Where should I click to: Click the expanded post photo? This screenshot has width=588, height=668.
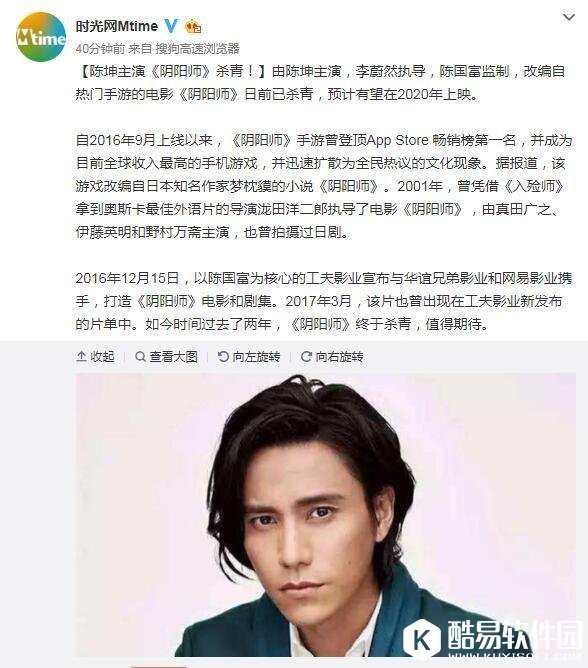(x=326, y=515)
